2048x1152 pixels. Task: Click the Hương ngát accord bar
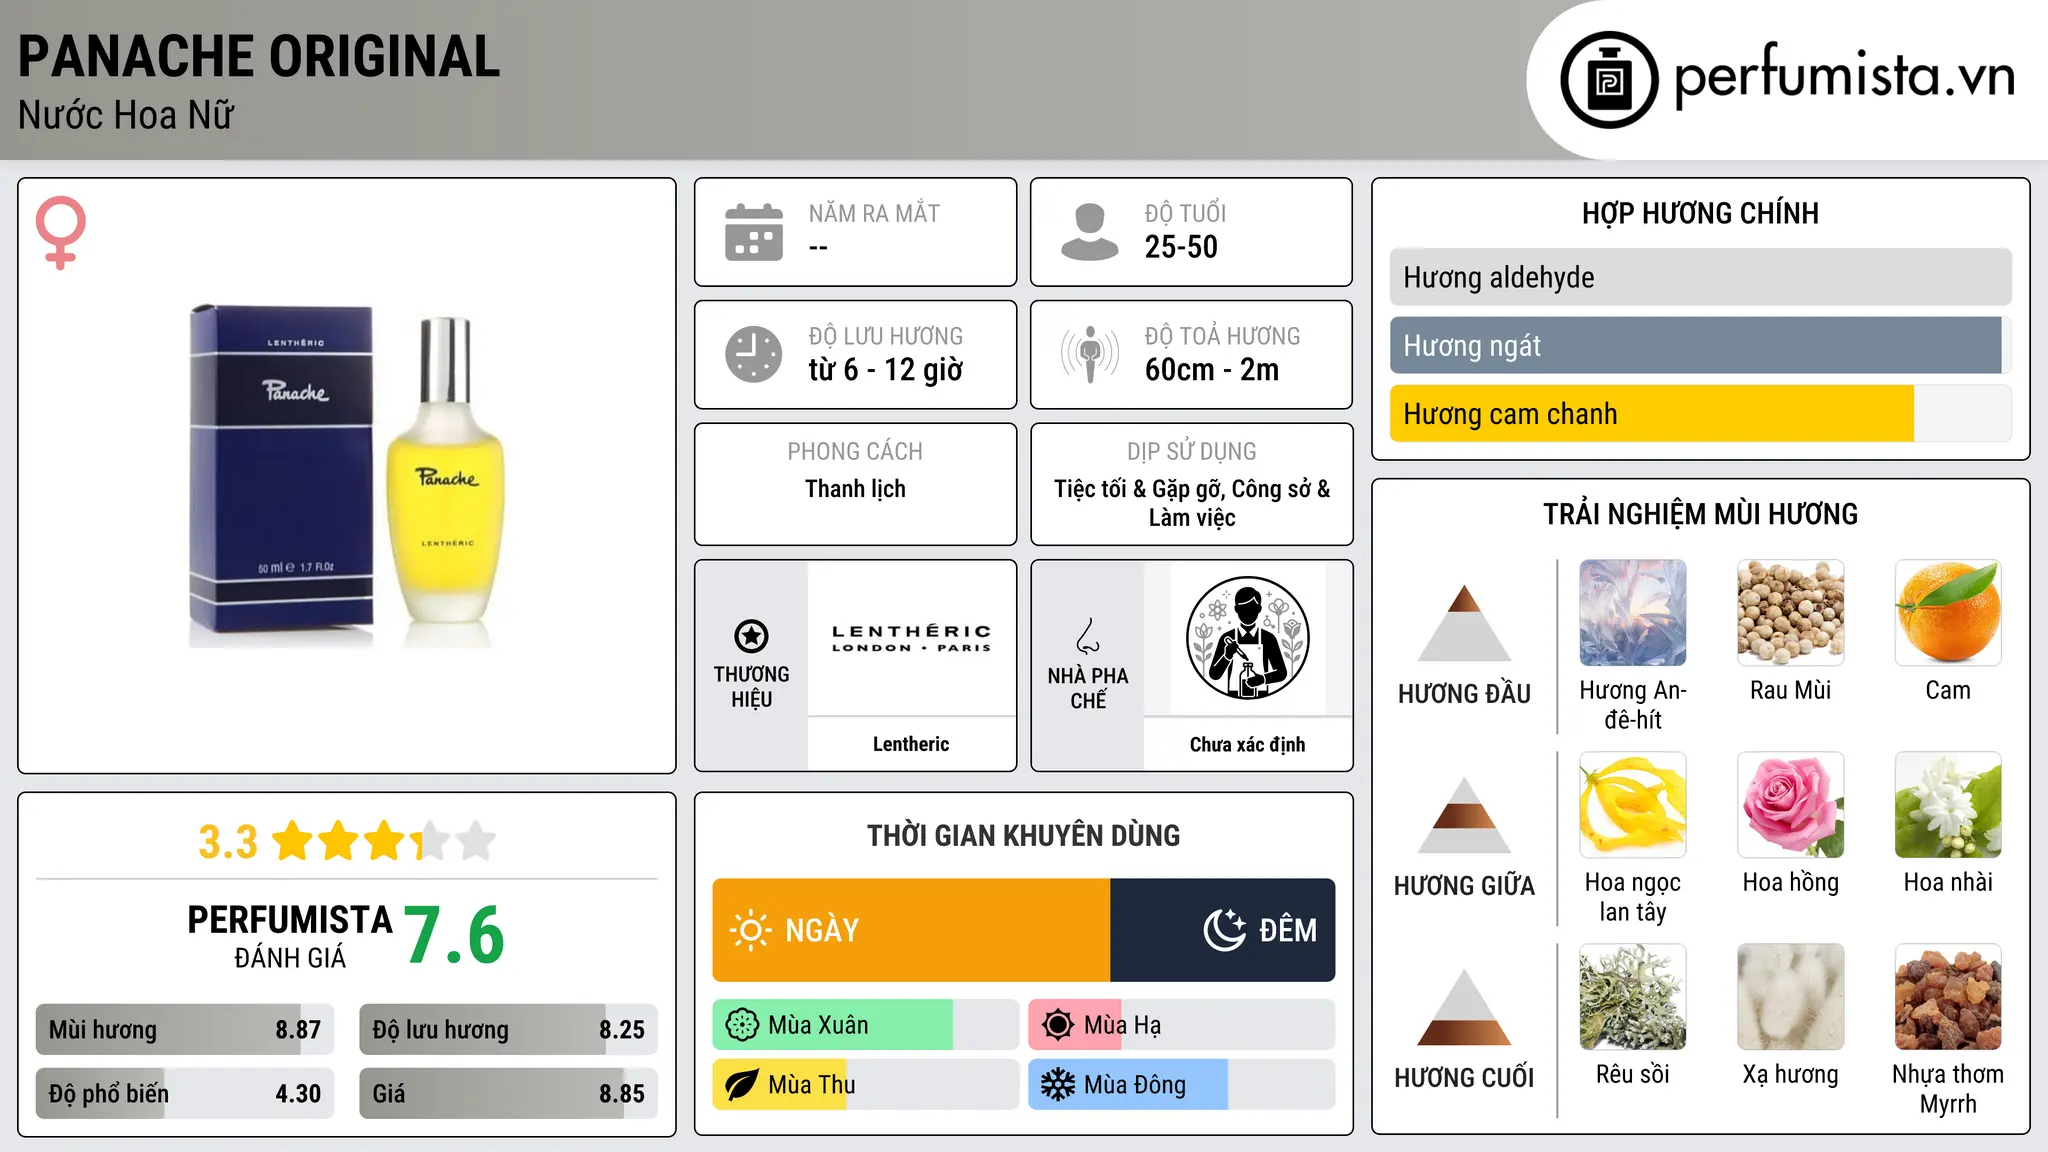pyautogui.click(x=1700, y=345)
